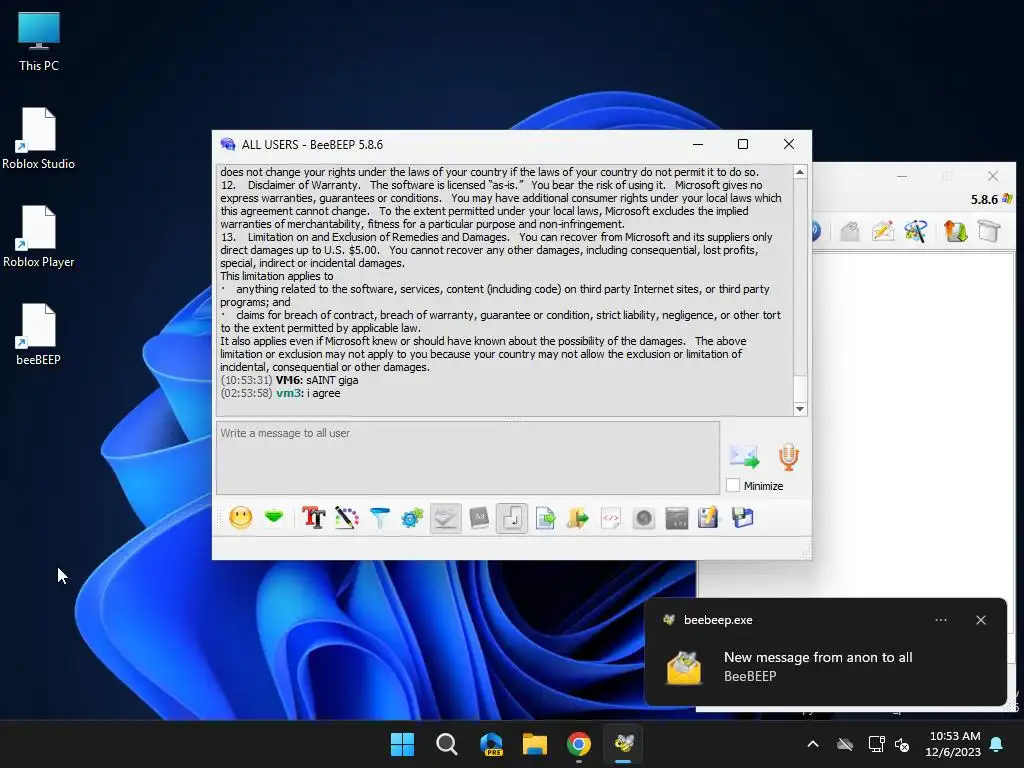Open chat settings gears icon

tap(412, 519)
